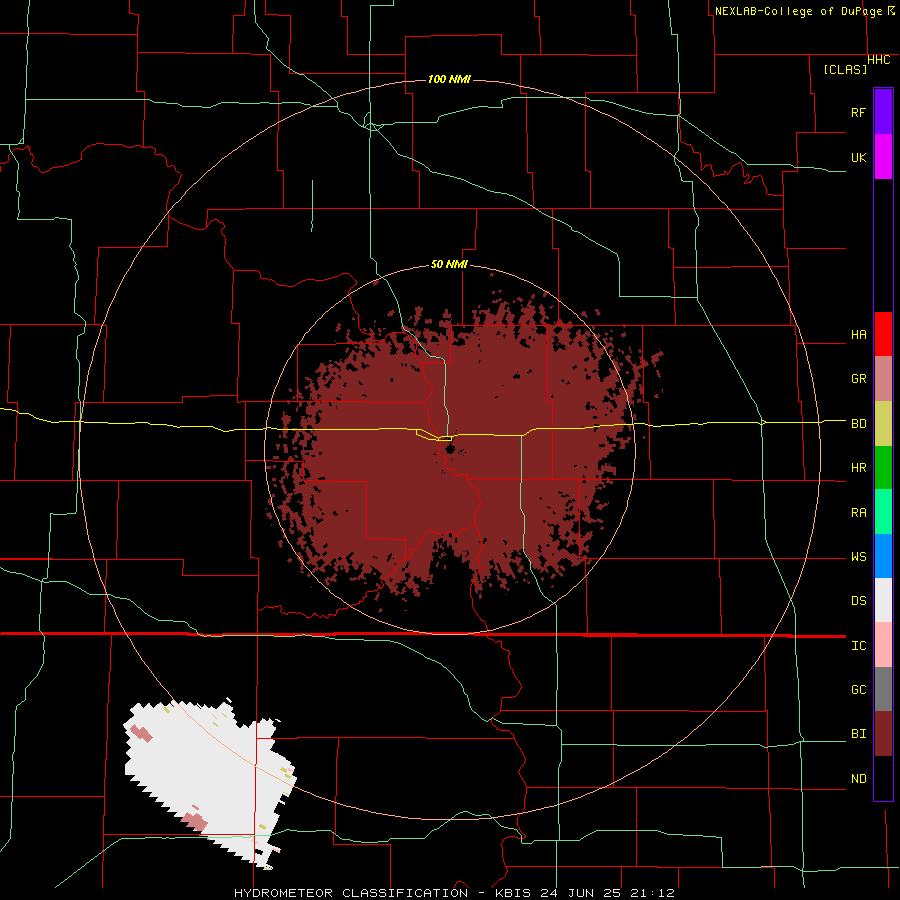The image size is (900, 900).
Task: Click the GR legend label
Action: pyautogui.click(x=859, y=379)
